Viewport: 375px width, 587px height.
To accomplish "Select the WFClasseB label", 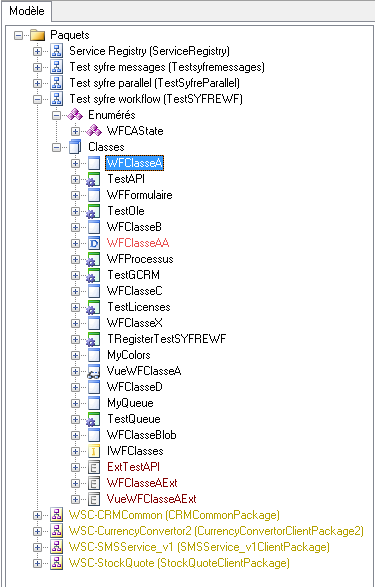I will [x=134, y=227].
